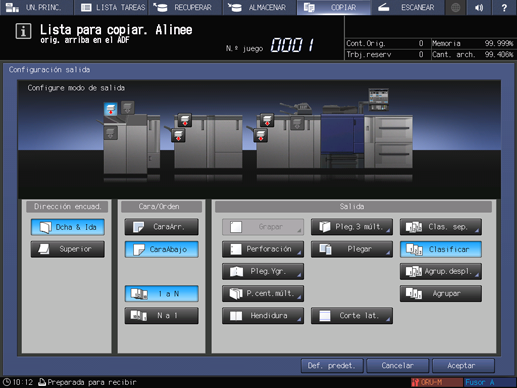The height and width of the screenshot is (388, 517).
Task: Set output order to 1 a N
Action: [162, 294]
